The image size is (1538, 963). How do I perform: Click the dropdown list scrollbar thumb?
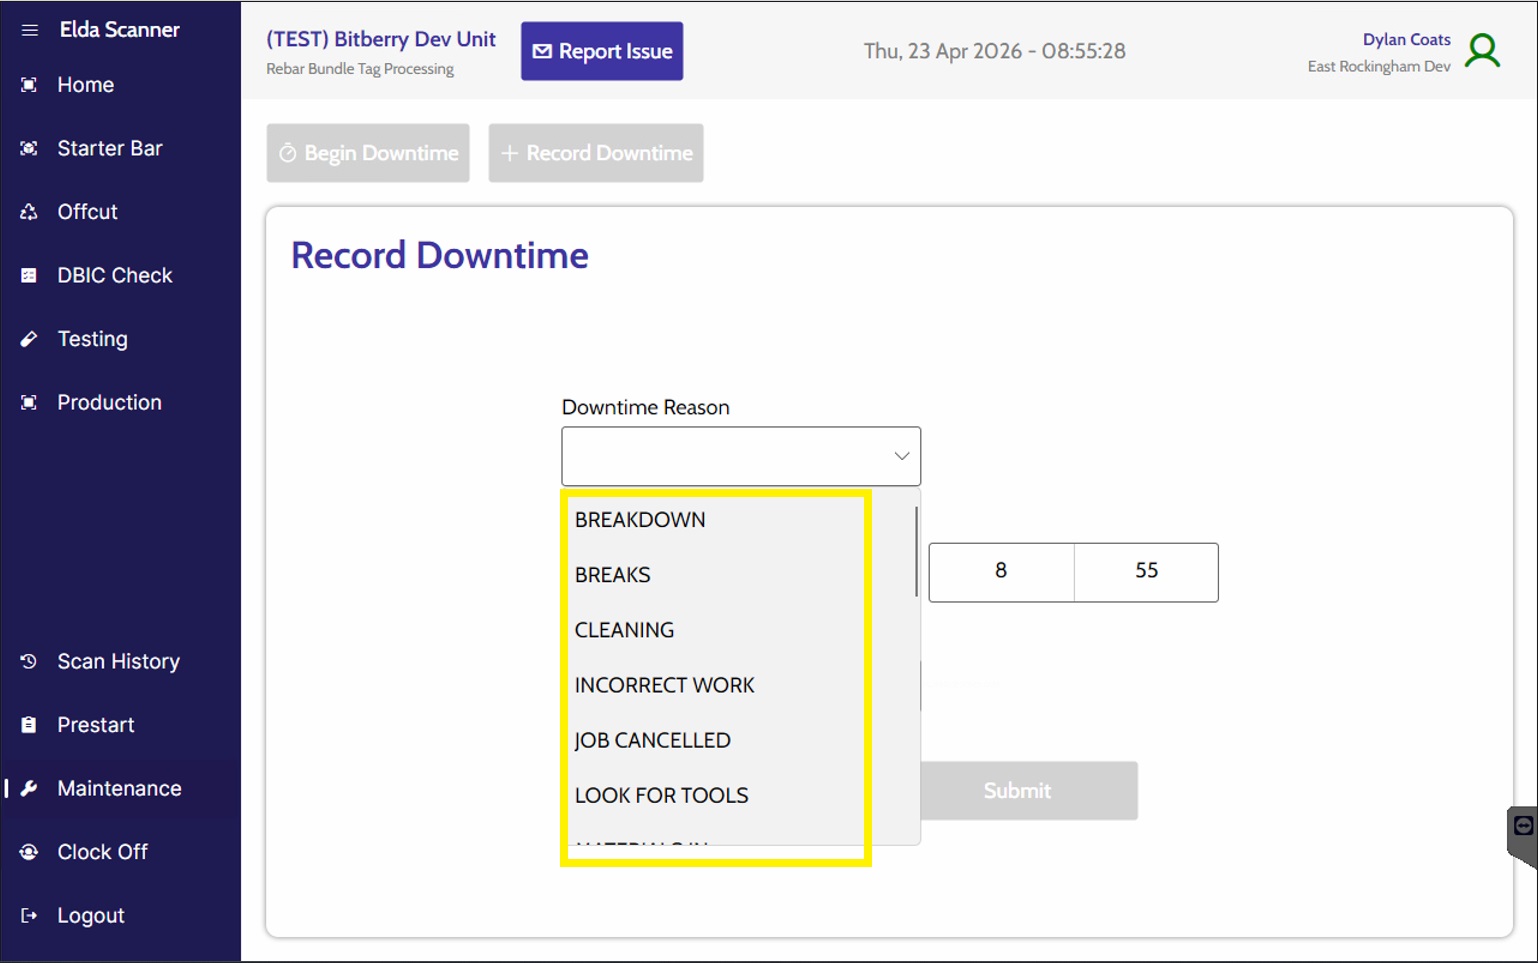(916, 552)
